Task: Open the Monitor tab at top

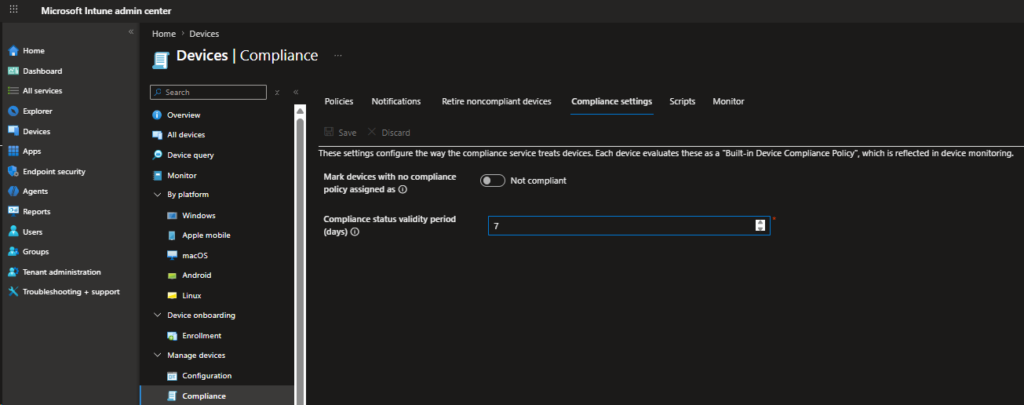Action: pos(728,102)
